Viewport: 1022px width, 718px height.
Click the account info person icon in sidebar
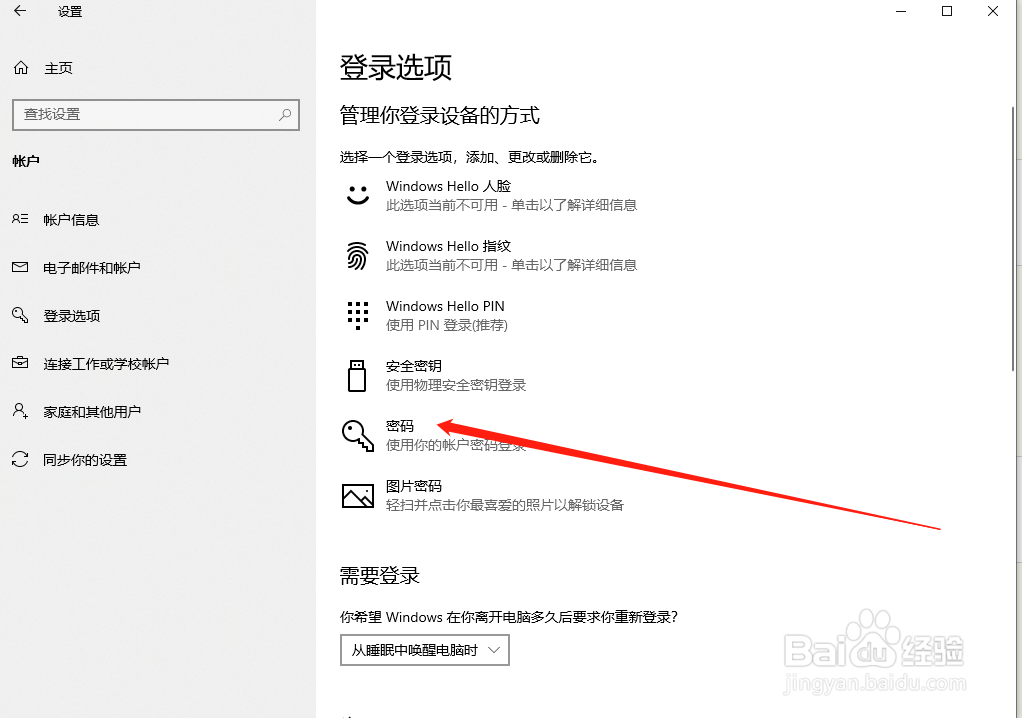tap(21, 219)
